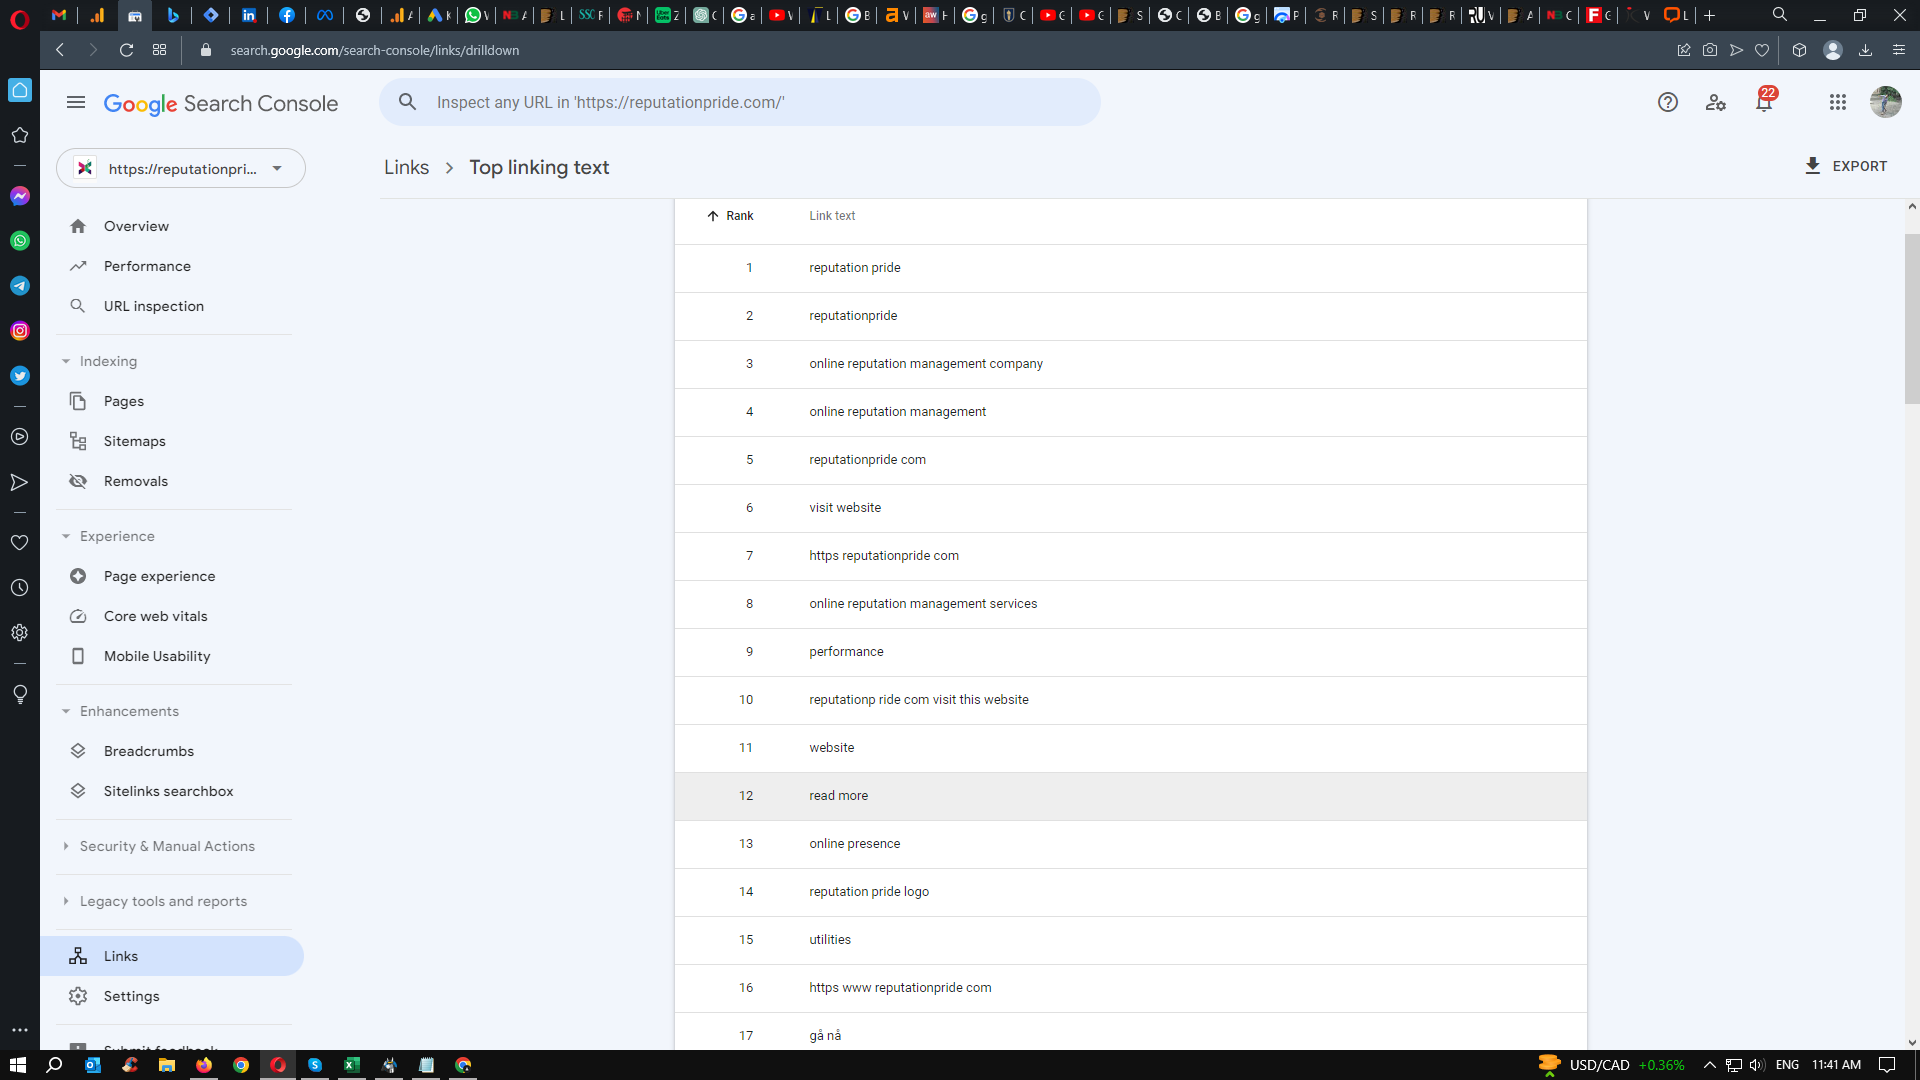The width and height of the screenshot is (1920, 1080).
Task: Open the Links item in sidebar
Action: pos(172,956)
